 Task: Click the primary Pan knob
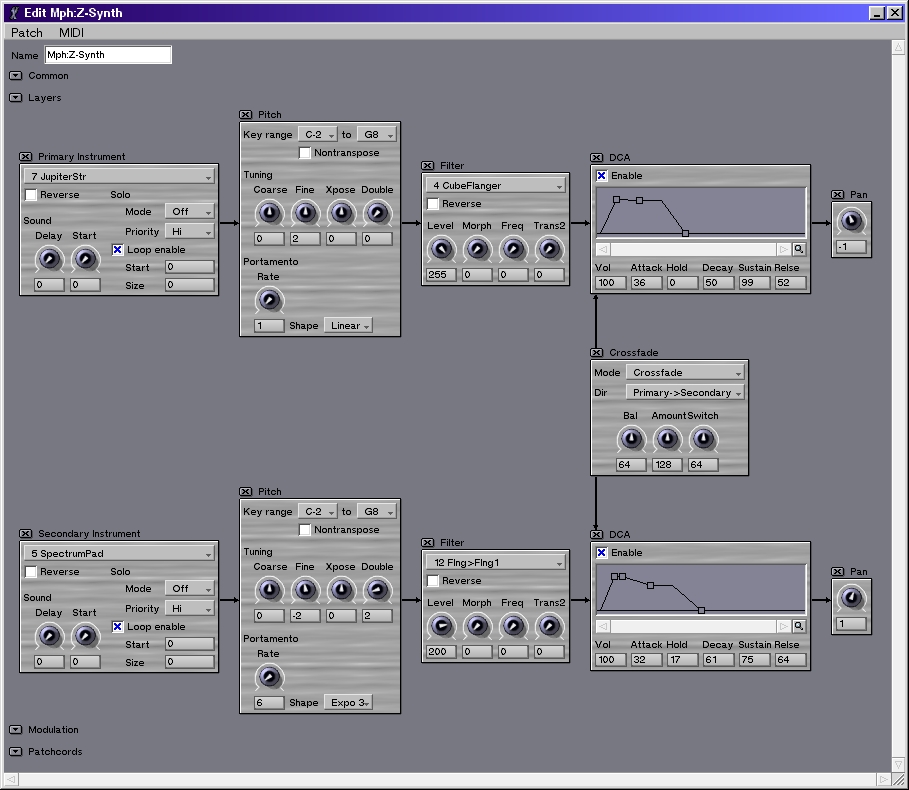tap(850, 221)
